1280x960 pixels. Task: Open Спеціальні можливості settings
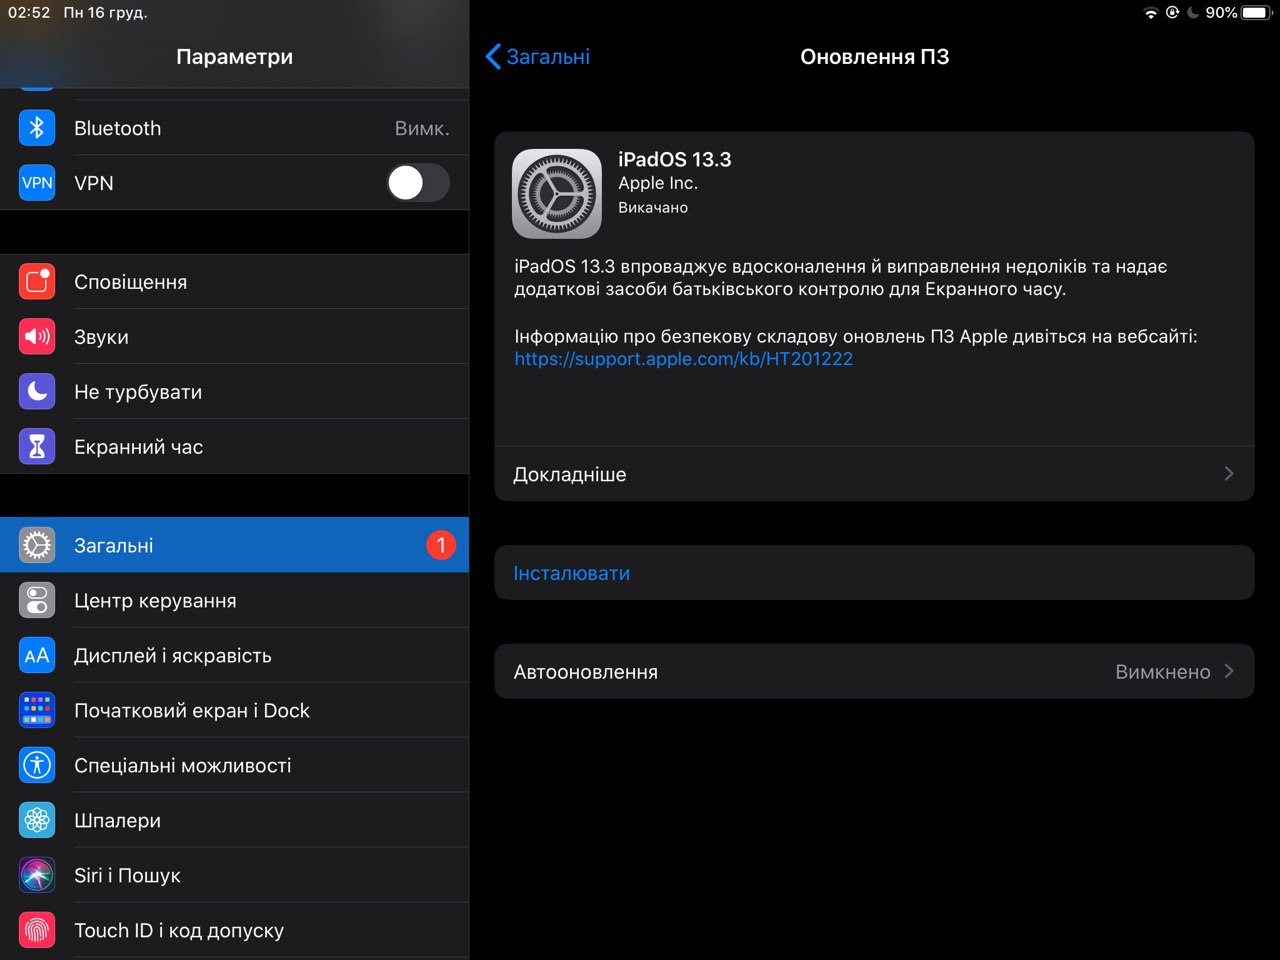[x=234, y=765]
